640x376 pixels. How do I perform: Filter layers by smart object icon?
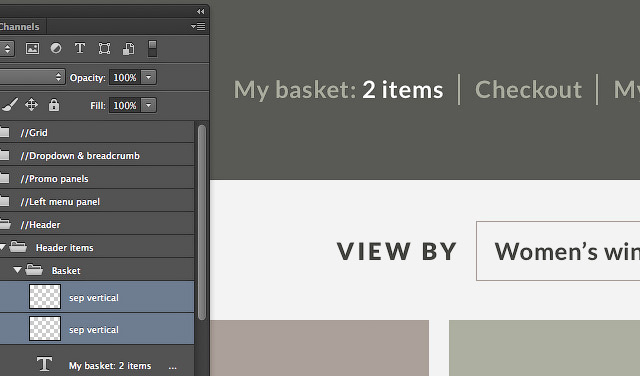[129, 49]
